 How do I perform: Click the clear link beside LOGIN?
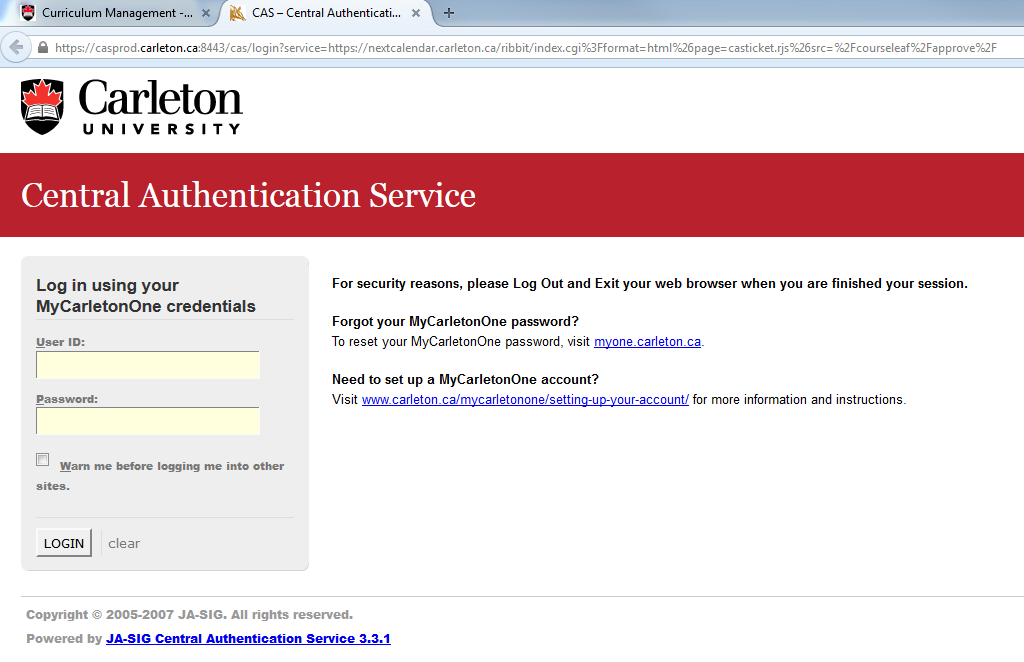(x=124, y=543)
